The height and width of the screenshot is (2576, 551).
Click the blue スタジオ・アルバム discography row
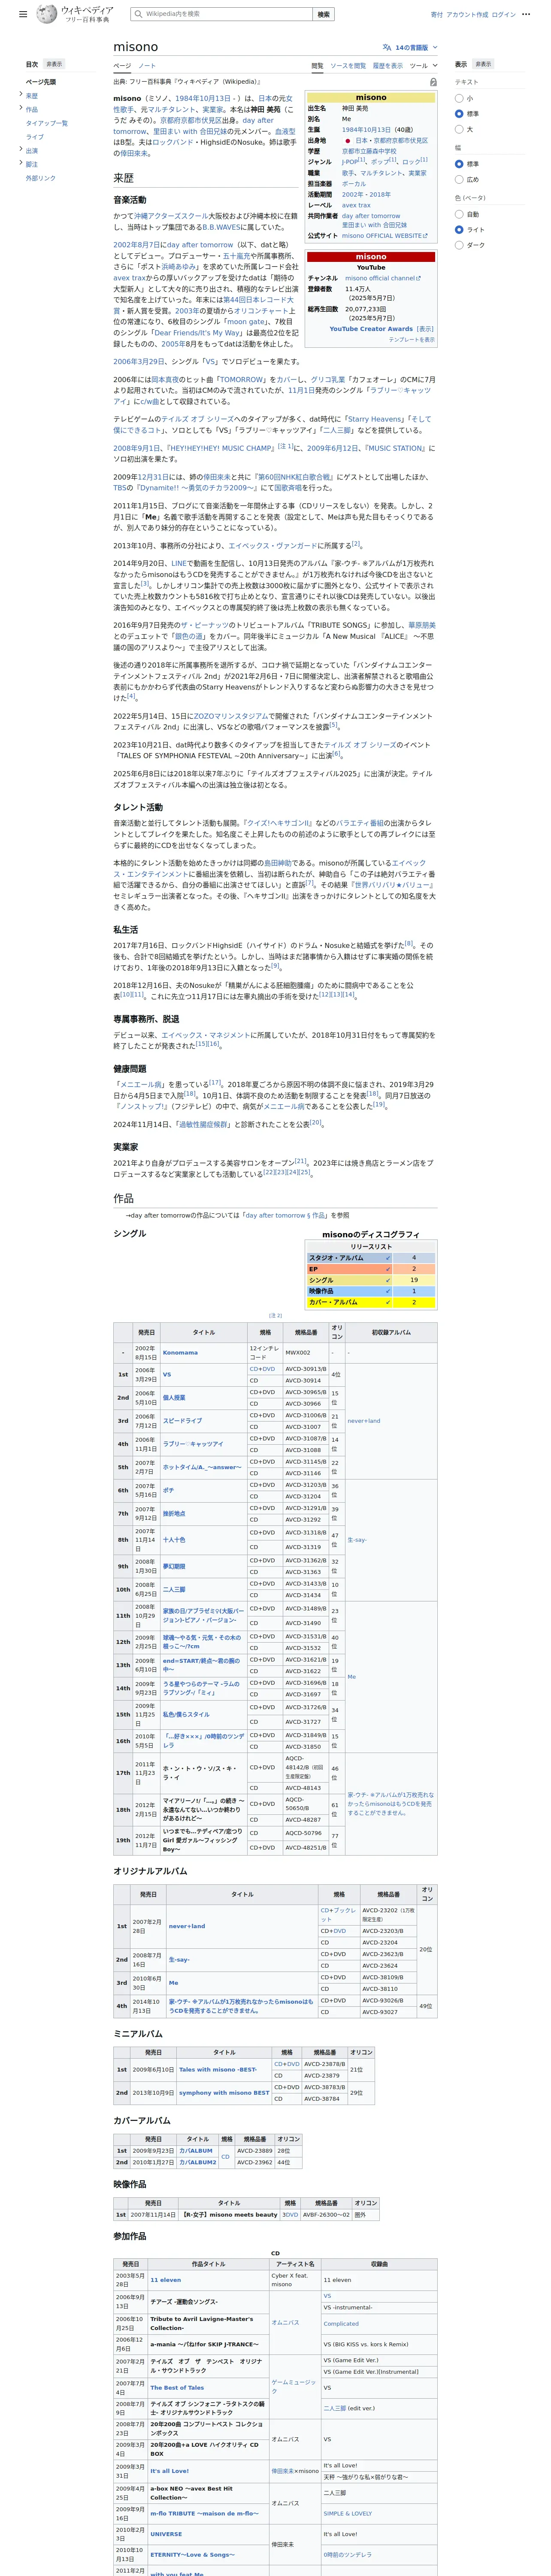pyautogui.click(x=371, y=1257)
